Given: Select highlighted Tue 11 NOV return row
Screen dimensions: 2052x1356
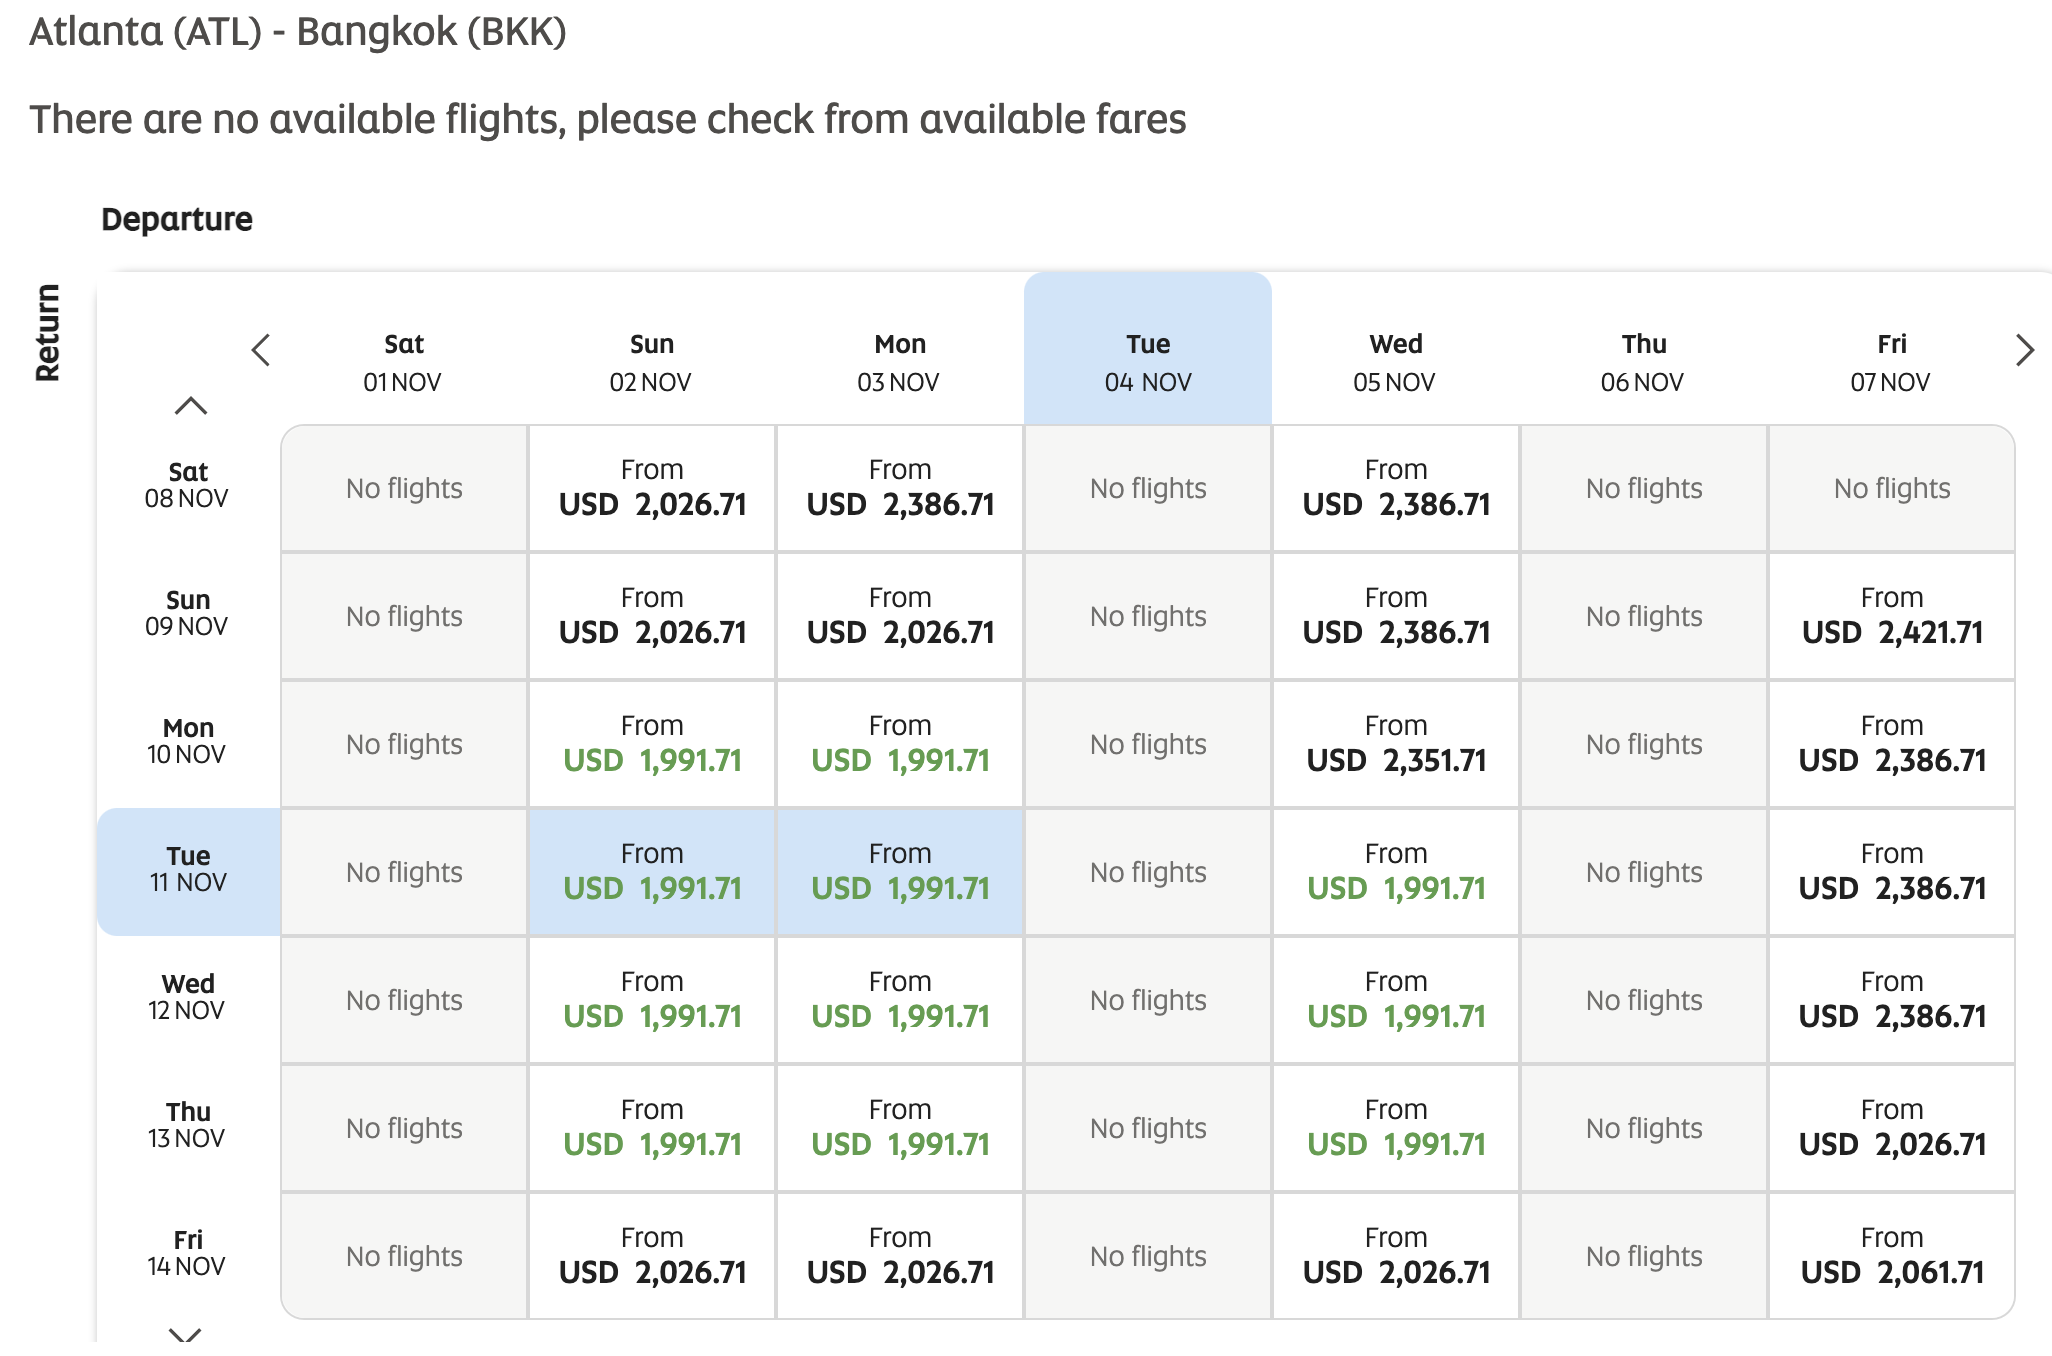Looking at the screenshot, I should tap(189, 871).
